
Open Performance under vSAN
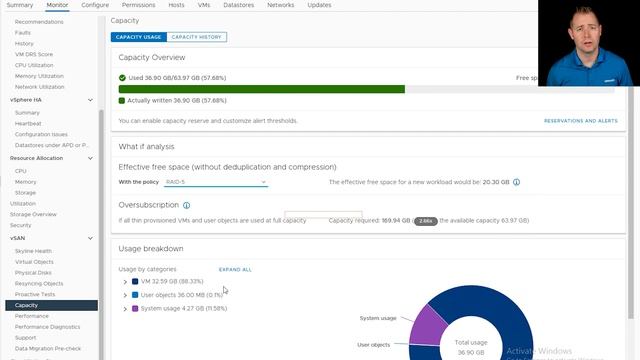(x=32, y=316)
